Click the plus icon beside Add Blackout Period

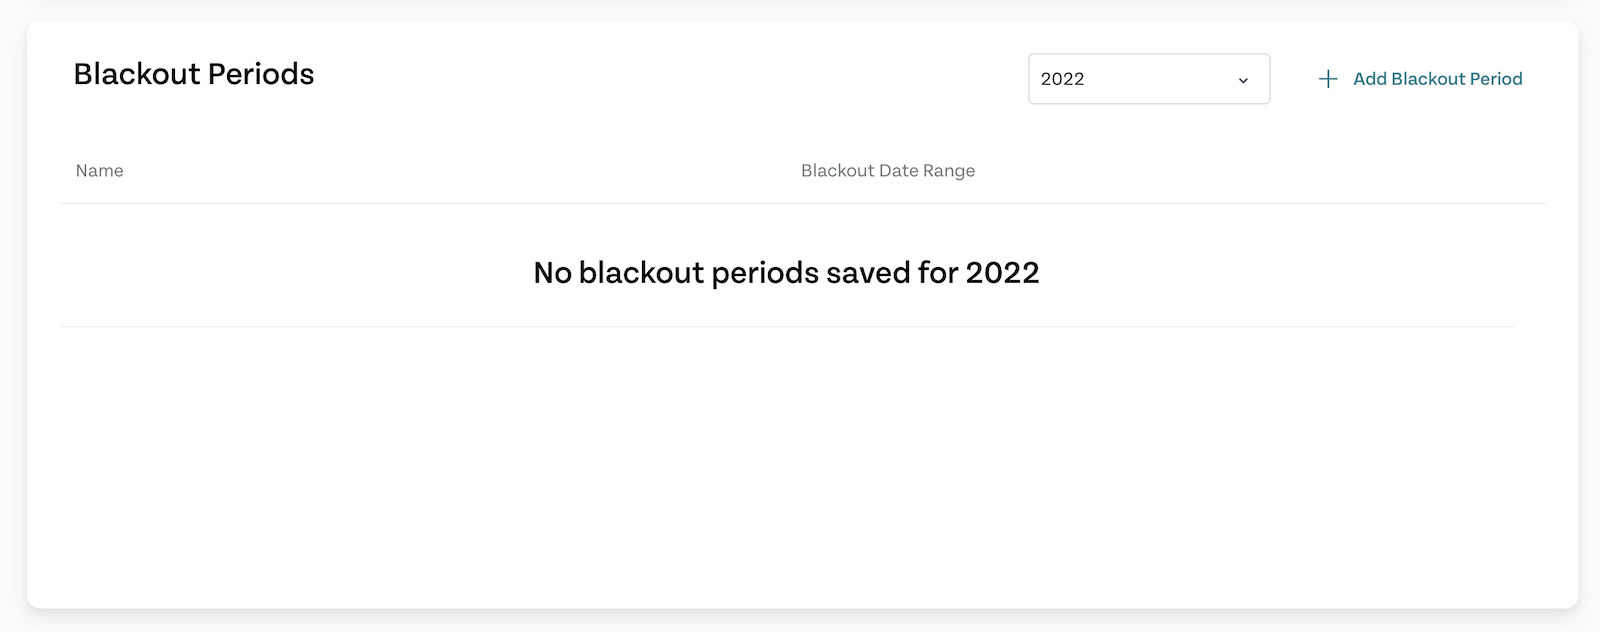click(x=1328, y=79)
